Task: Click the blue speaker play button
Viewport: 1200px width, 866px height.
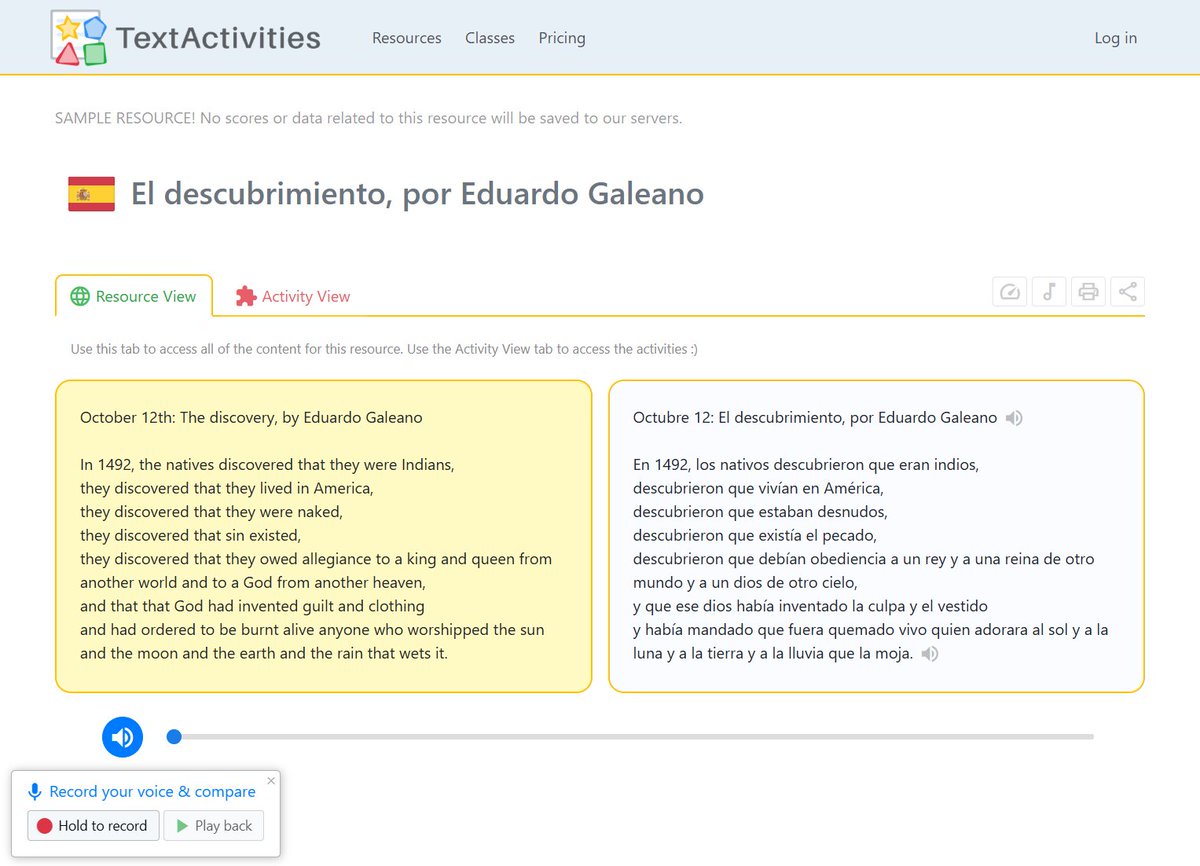Action: [123, 738]
